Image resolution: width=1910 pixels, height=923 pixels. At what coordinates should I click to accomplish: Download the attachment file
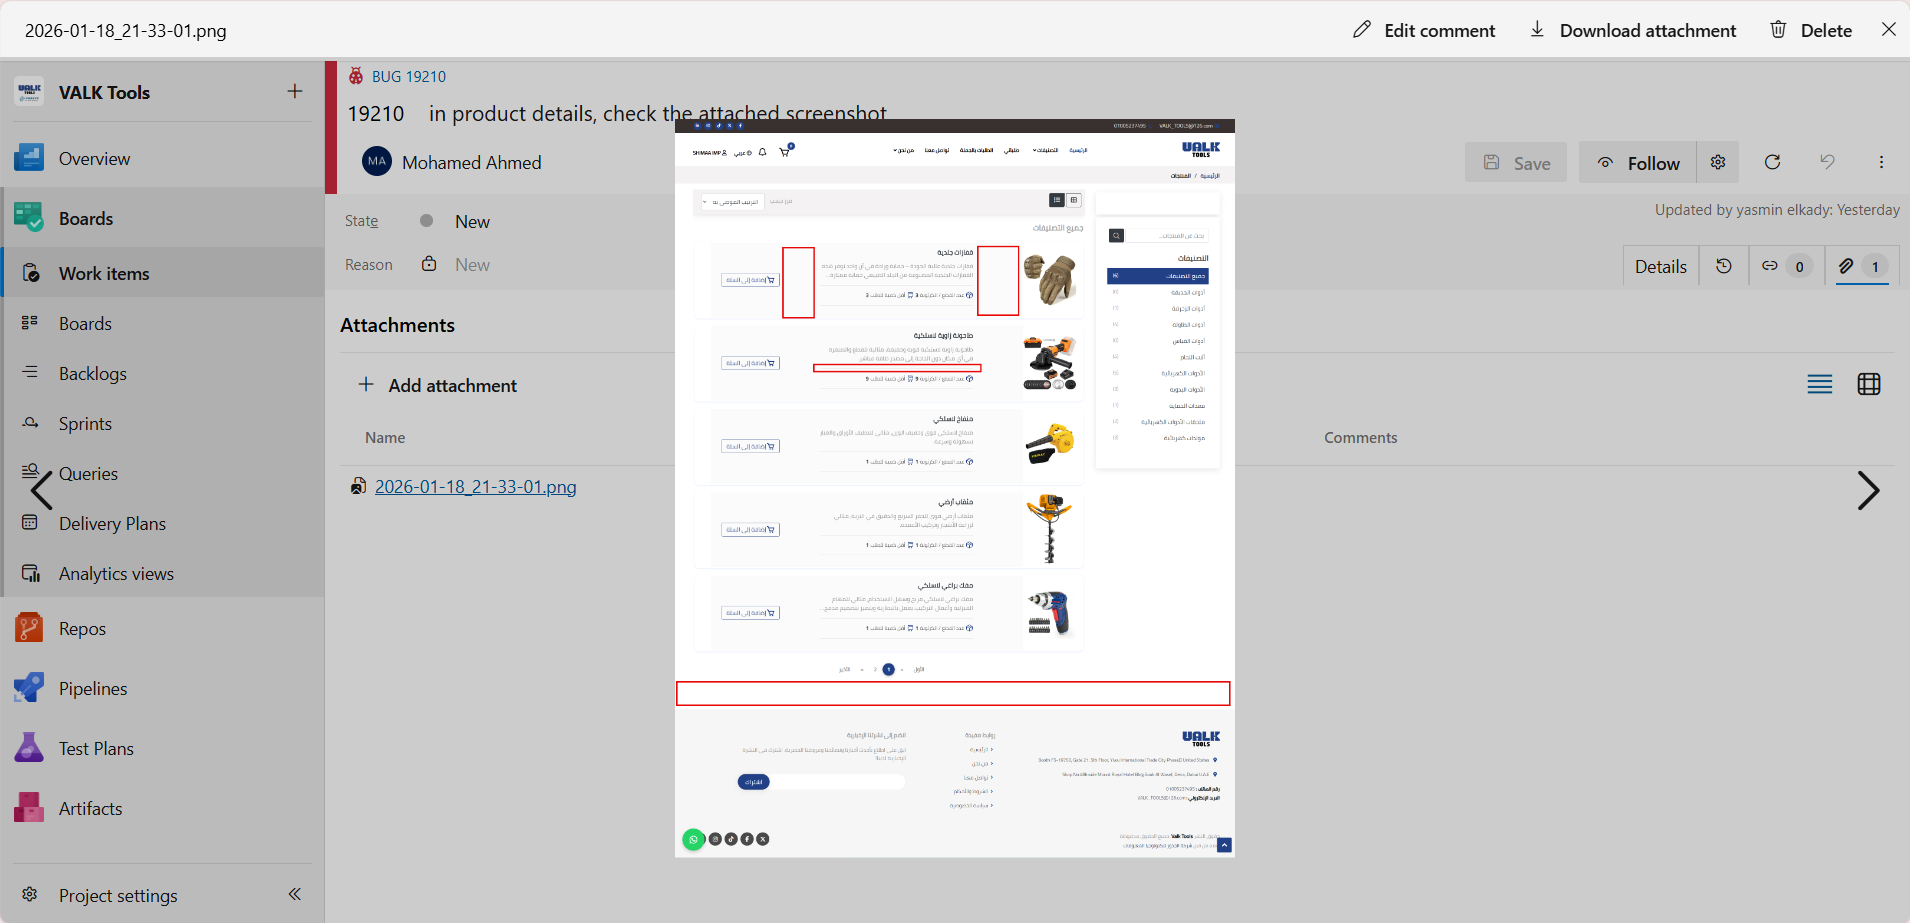pos(1633,30)
